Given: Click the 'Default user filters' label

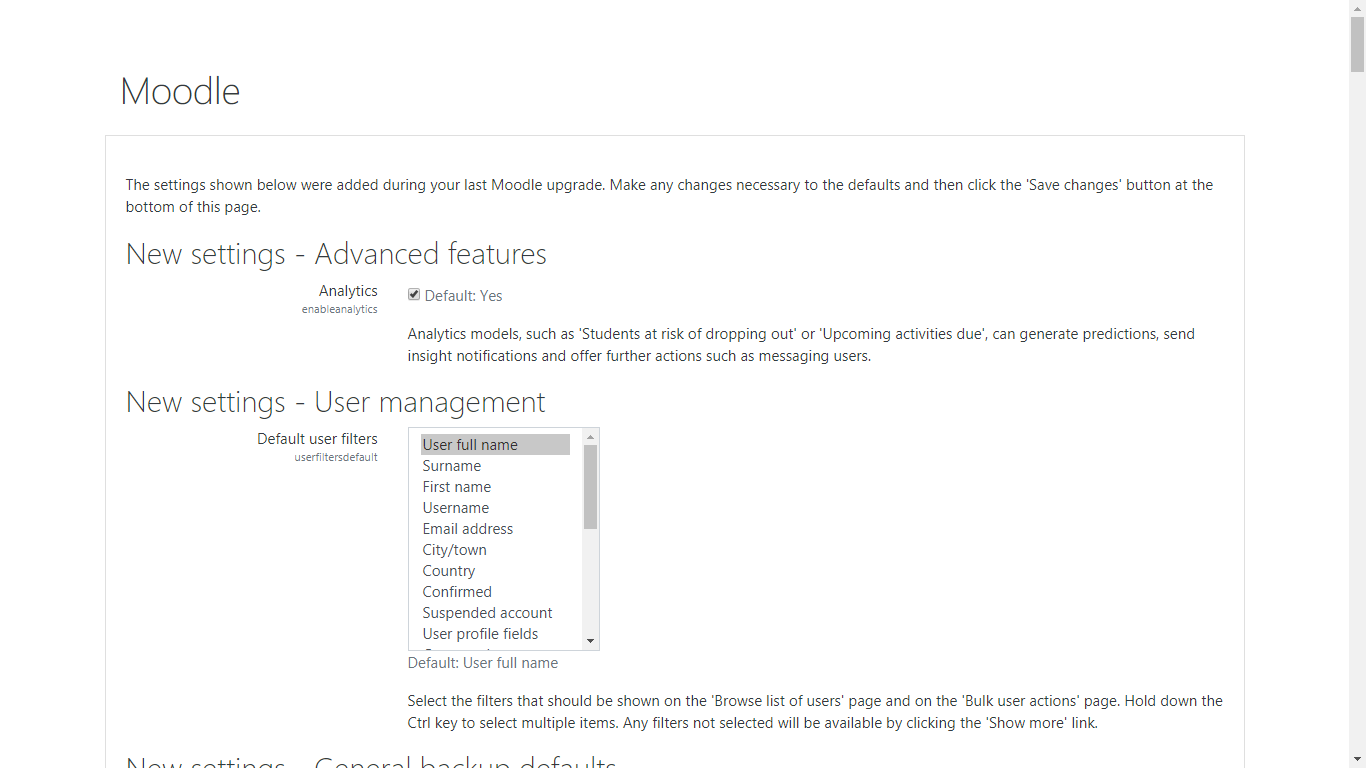Looking at the screenshot, I should point(317,439).
